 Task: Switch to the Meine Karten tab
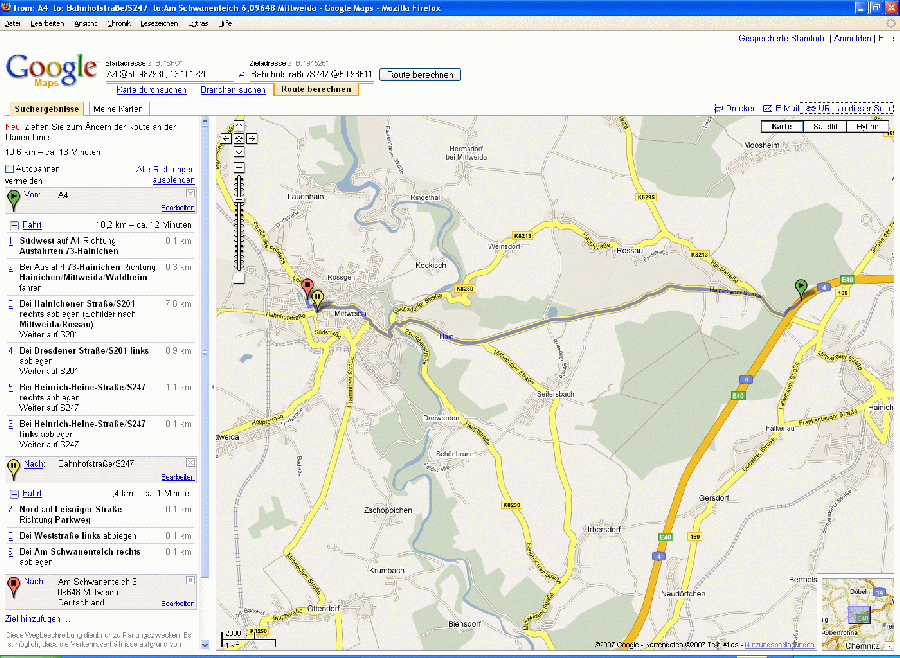[x=118, y=109]
